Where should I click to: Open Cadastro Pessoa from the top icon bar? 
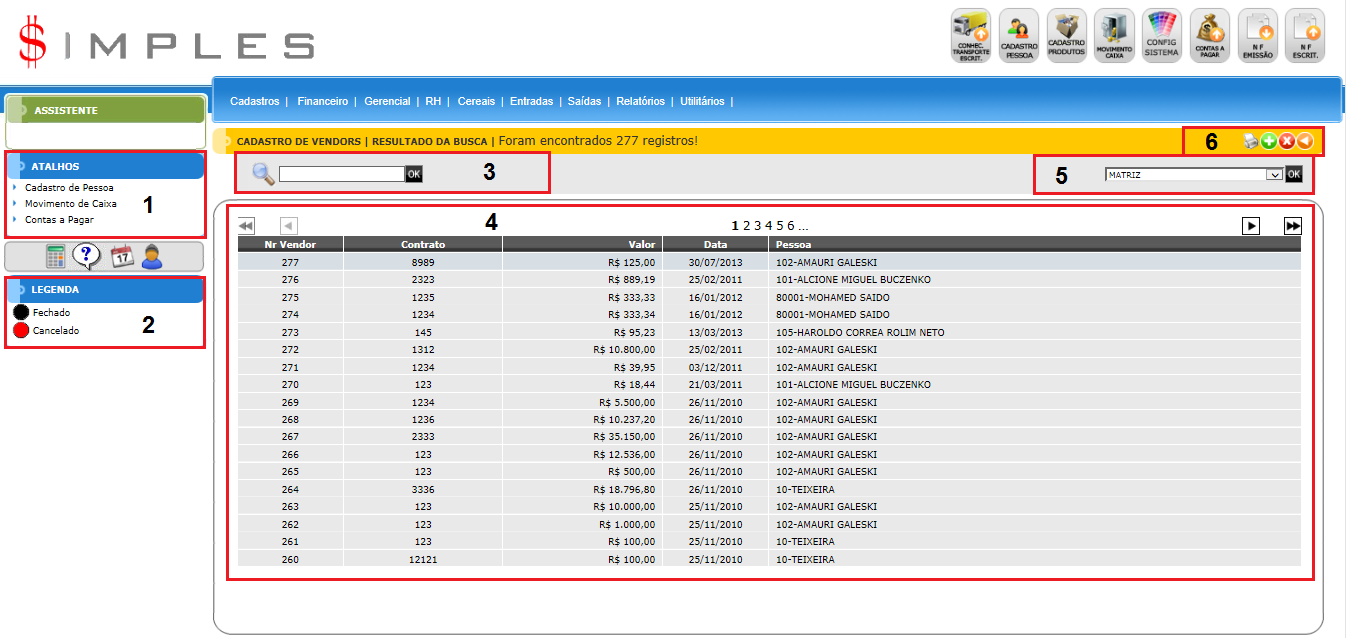(x=1018, y=36)
